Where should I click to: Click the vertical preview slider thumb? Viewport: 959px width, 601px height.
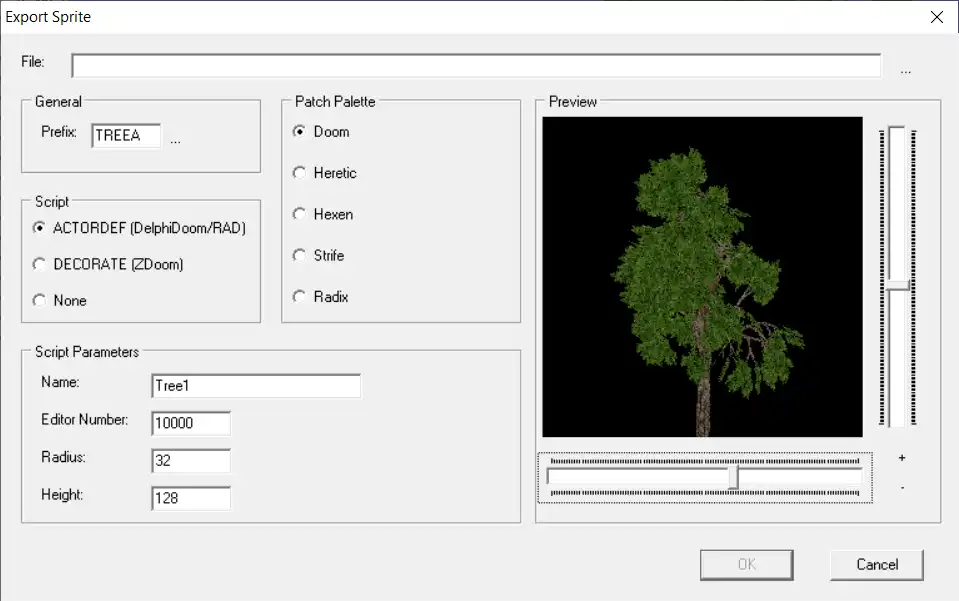898,285
